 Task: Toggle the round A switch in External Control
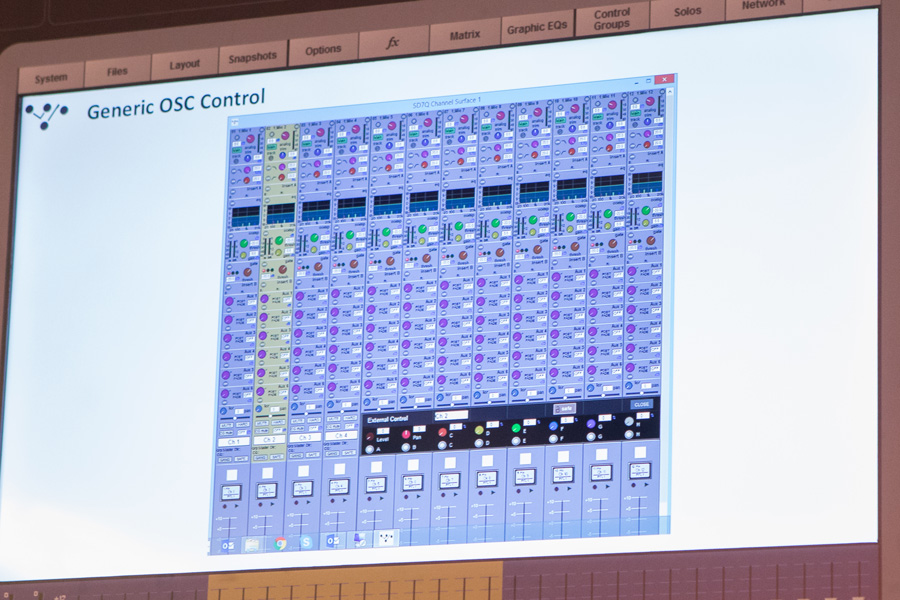[370, 450]
